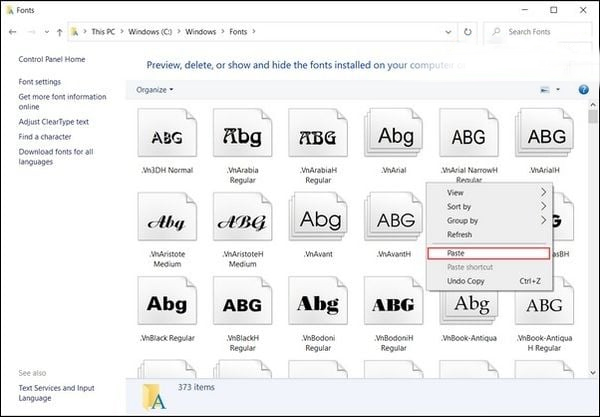600x417 pixels.
Task: Open Text Services and Input Language link
Action: 56,393
